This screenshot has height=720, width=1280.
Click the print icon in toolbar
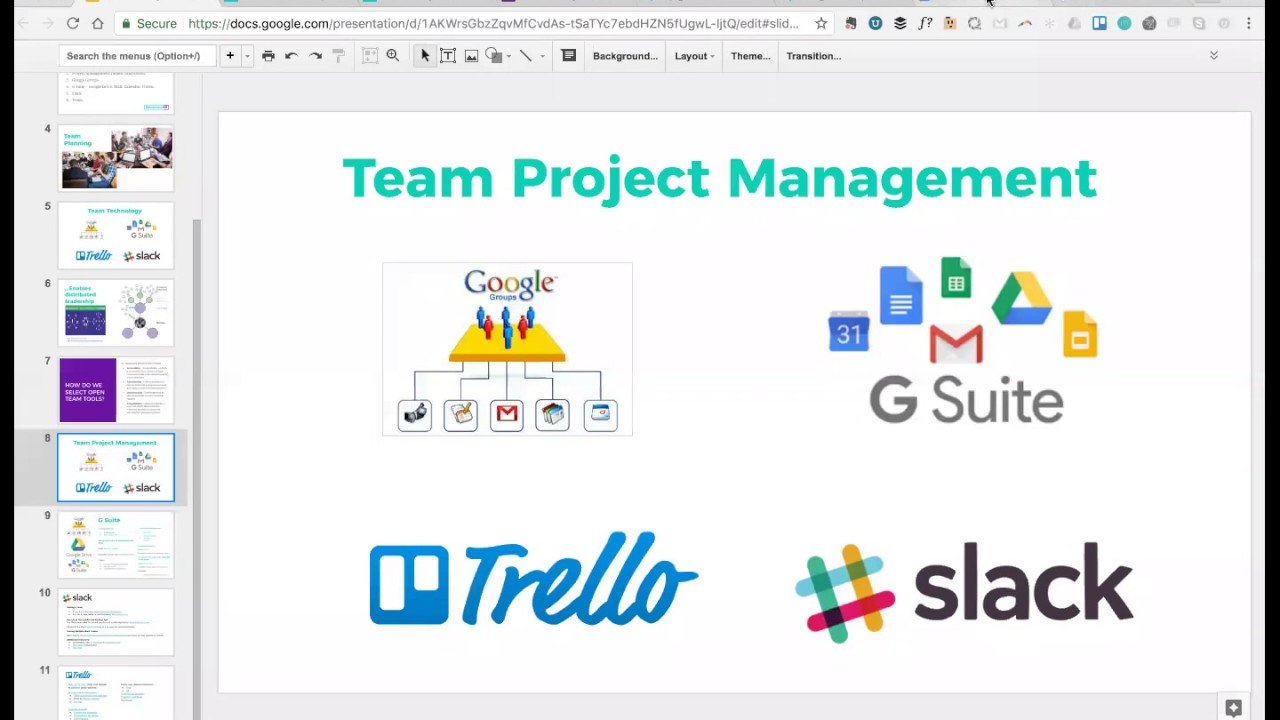pos(268,56)
